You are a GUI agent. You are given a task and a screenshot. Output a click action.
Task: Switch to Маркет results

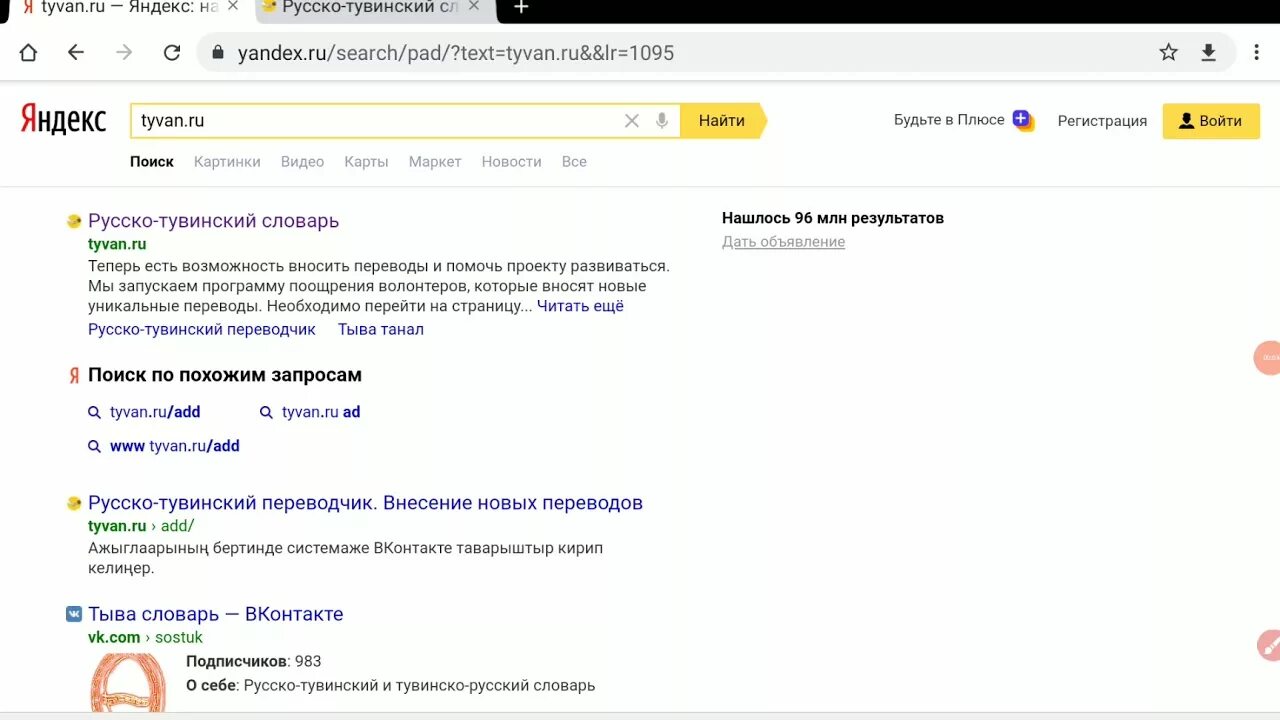coord(435,162)
